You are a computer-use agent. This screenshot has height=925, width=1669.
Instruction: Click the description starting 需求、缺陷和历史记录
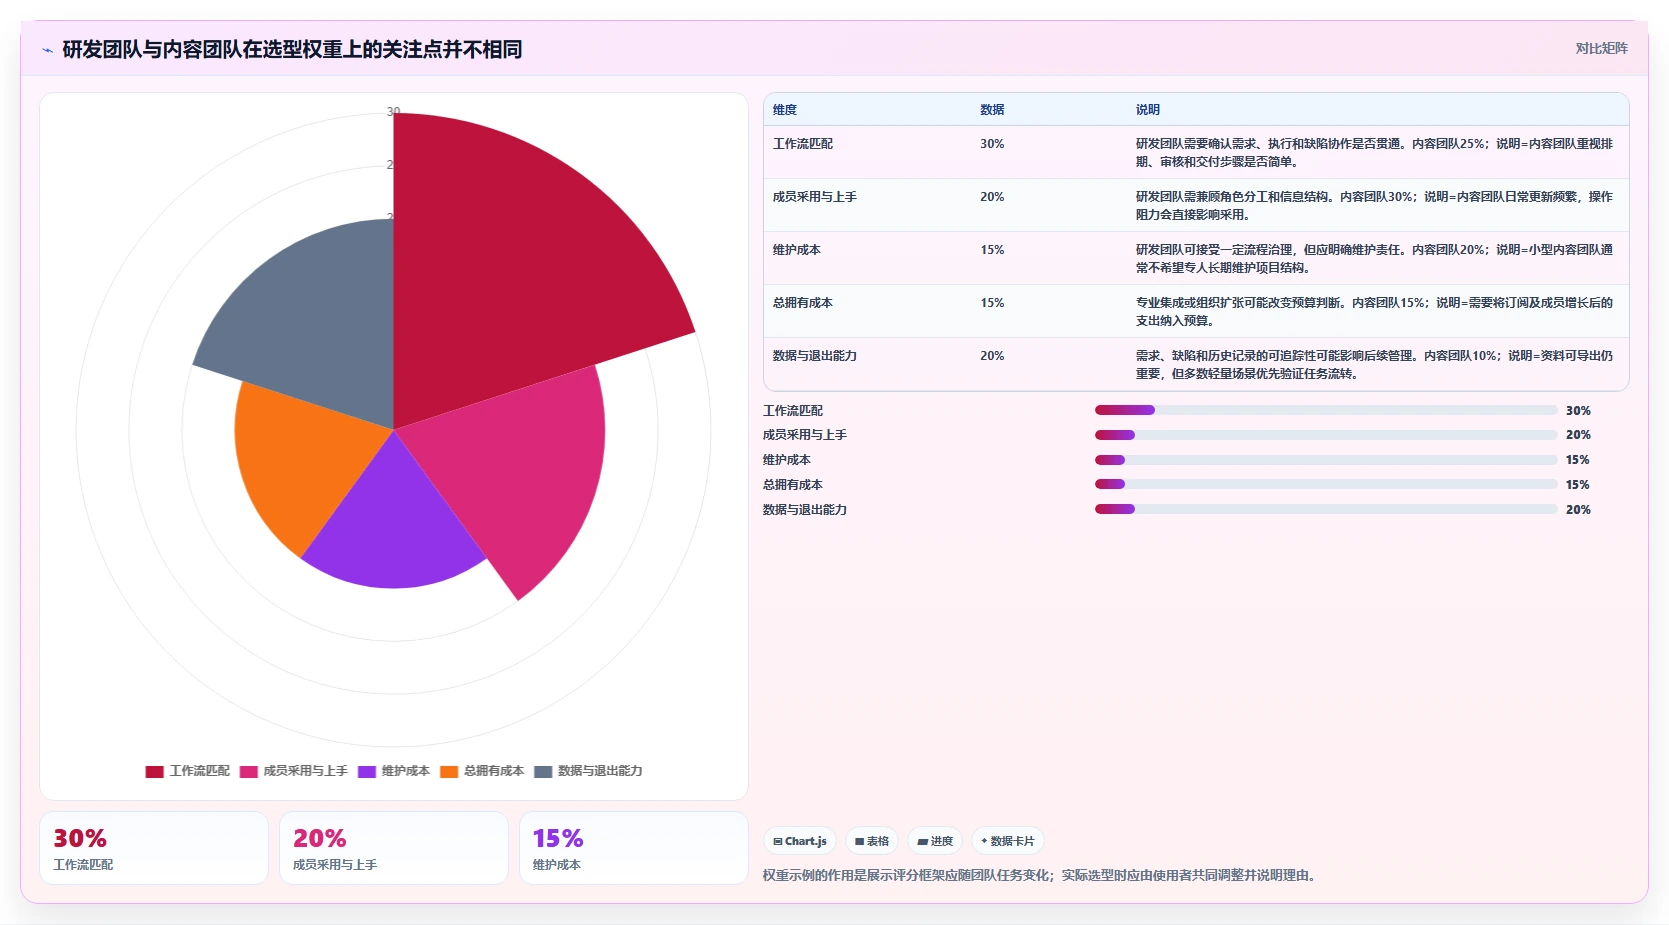pos(1375,365)
